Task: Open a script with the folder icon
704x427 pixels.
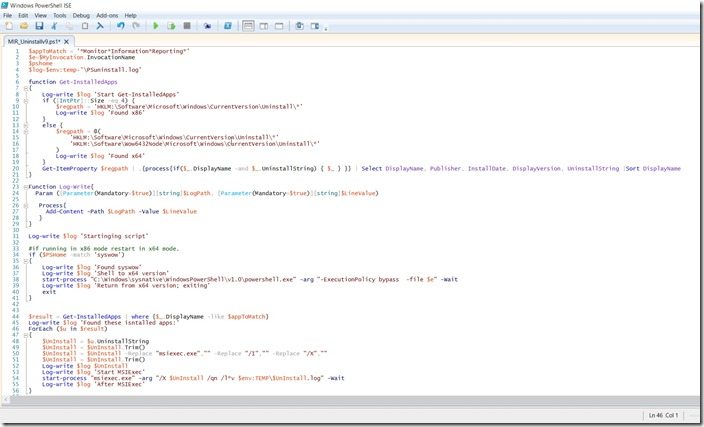Action: (24, 26)
